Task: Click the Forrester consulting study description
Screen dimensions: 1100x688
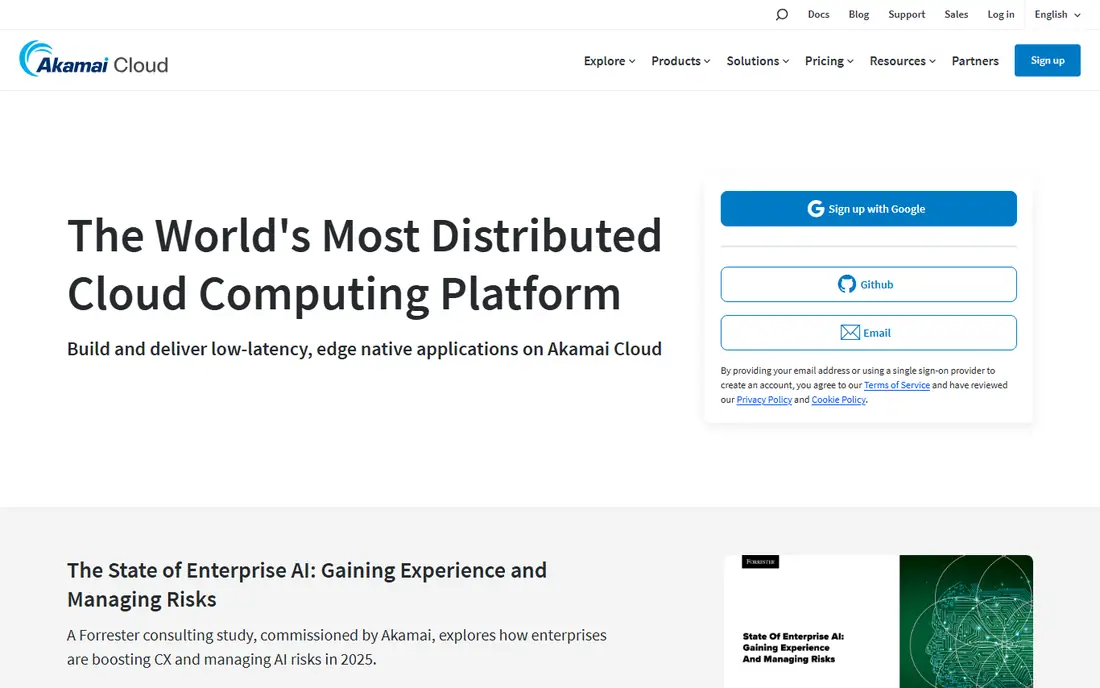Action: click(x=337, y=647)
